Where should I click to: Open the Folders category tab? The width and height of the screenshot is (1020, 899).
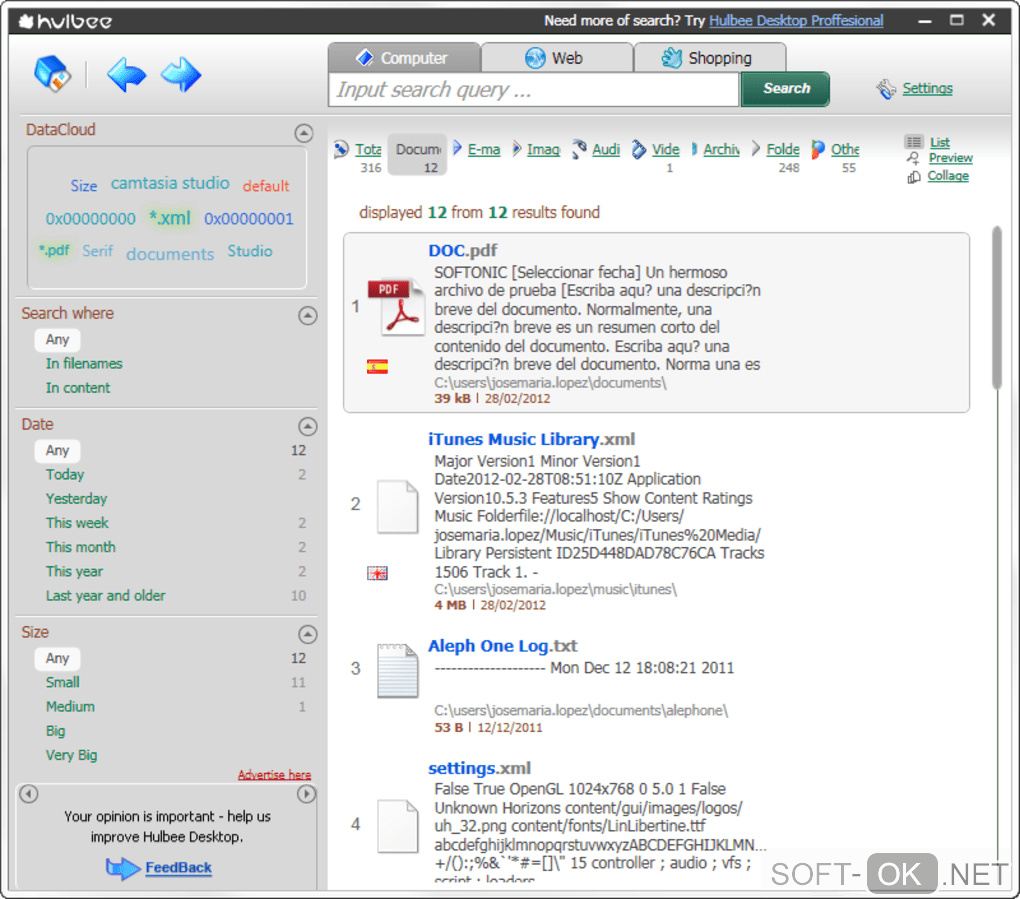point(783,150)
